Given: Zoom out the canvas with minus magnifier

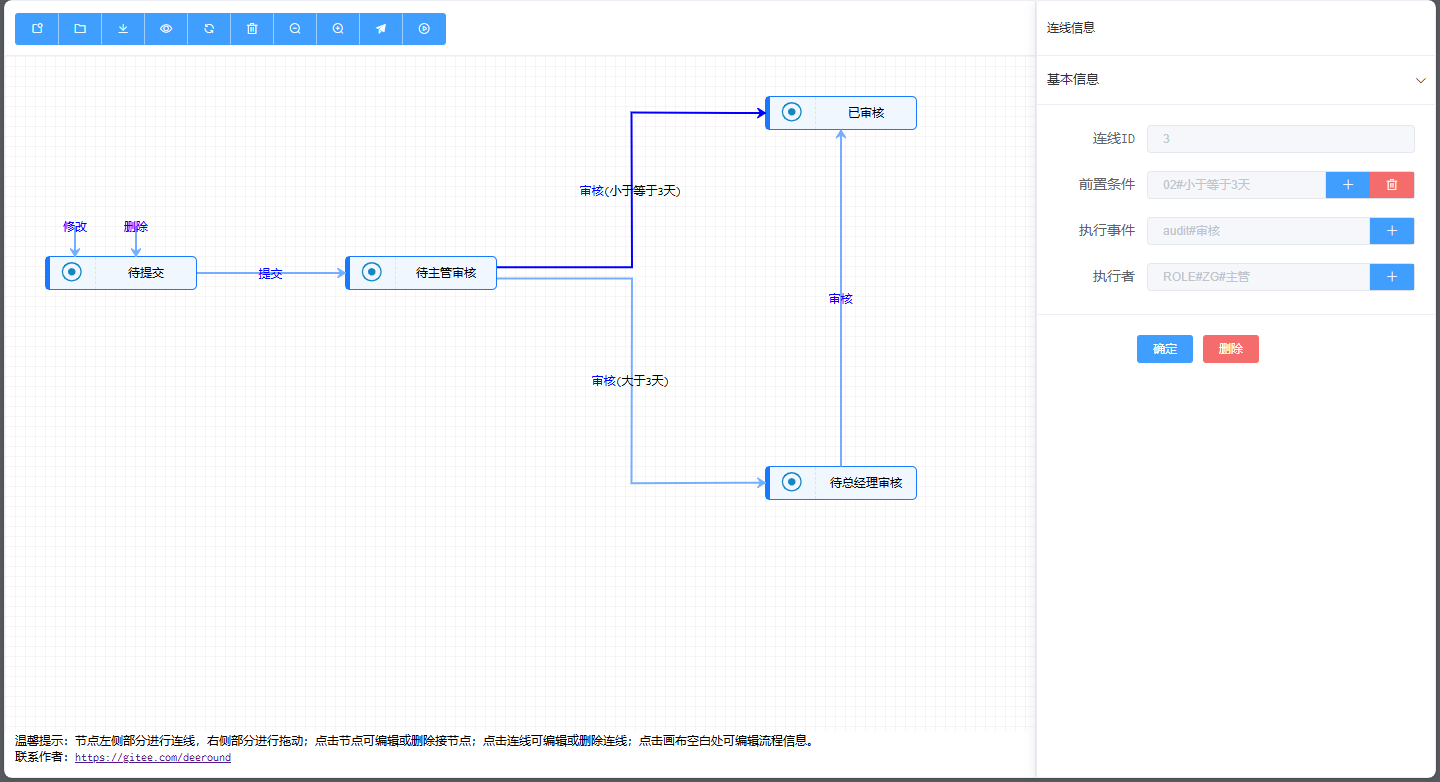Looking at the screenshot, I should coord(295,29).
